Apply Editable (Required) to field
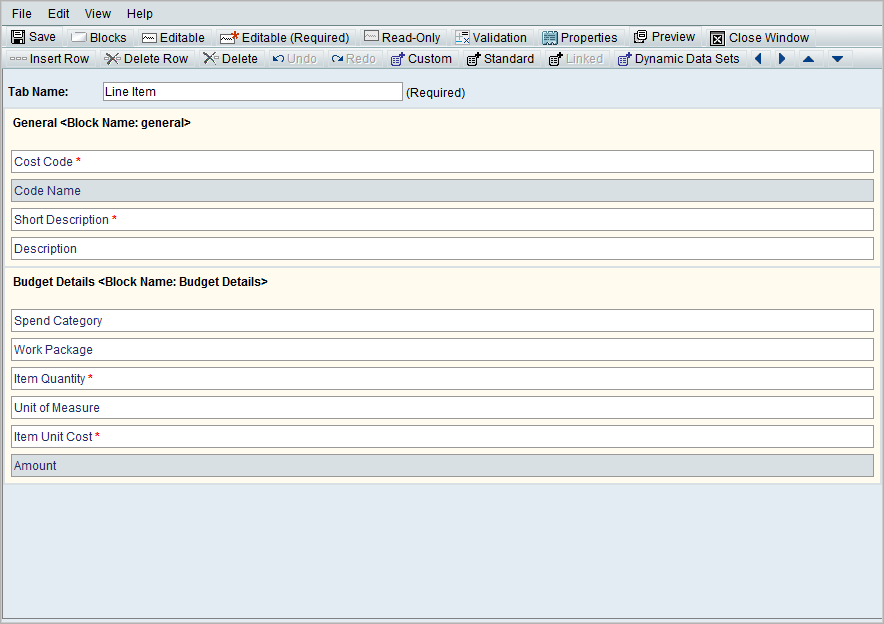884x624 pixels. pyautogui.click(x=285, y=37)
